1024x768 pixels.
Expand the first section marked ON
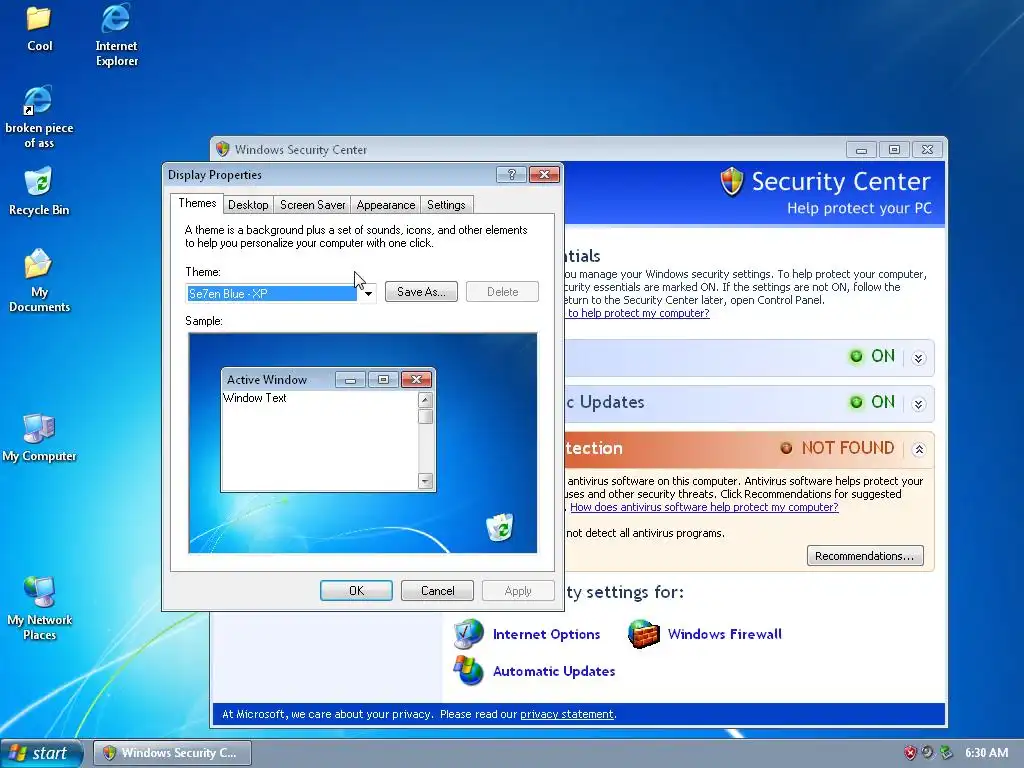pos(918,358)
